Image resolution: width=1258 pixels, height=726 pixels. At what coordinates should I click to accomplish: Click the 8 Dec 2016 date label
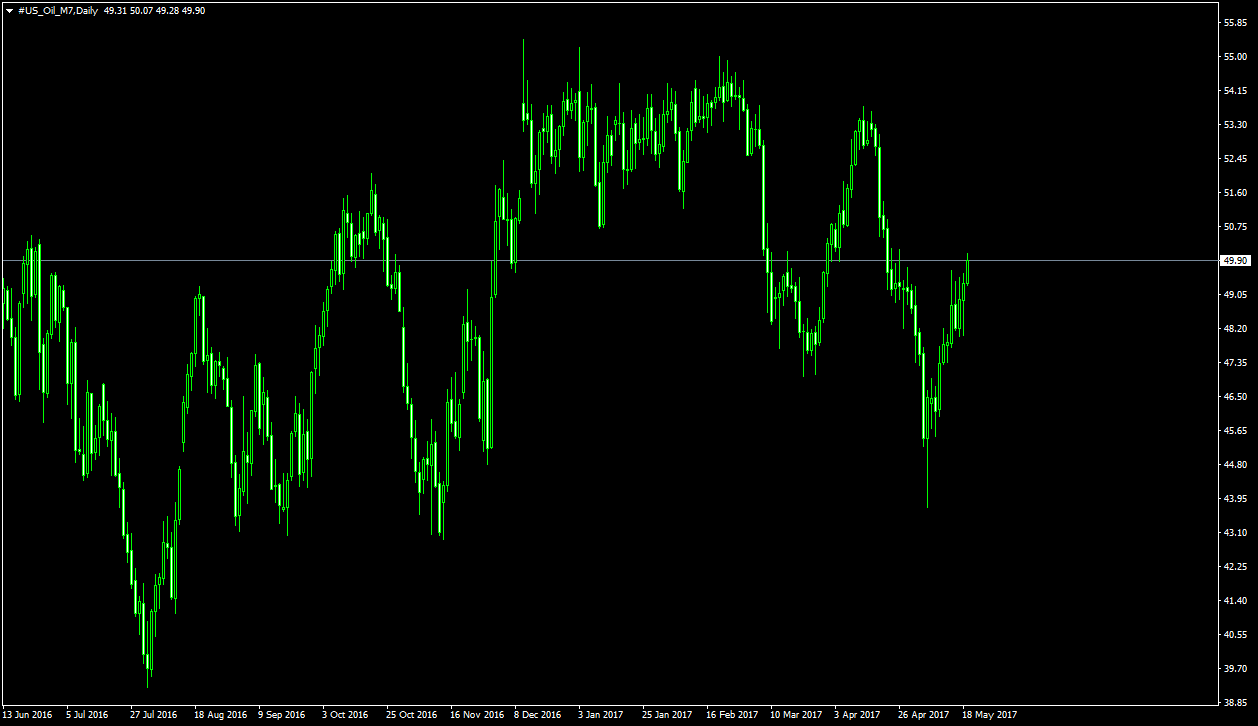click(x=538, y=715)
